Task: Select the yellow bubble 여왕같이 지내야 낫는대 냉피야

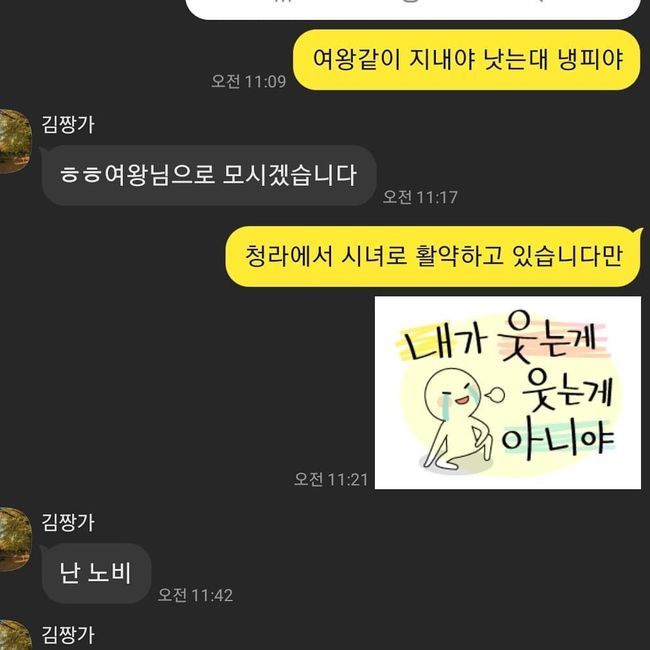Action: (x=466, y=60)
